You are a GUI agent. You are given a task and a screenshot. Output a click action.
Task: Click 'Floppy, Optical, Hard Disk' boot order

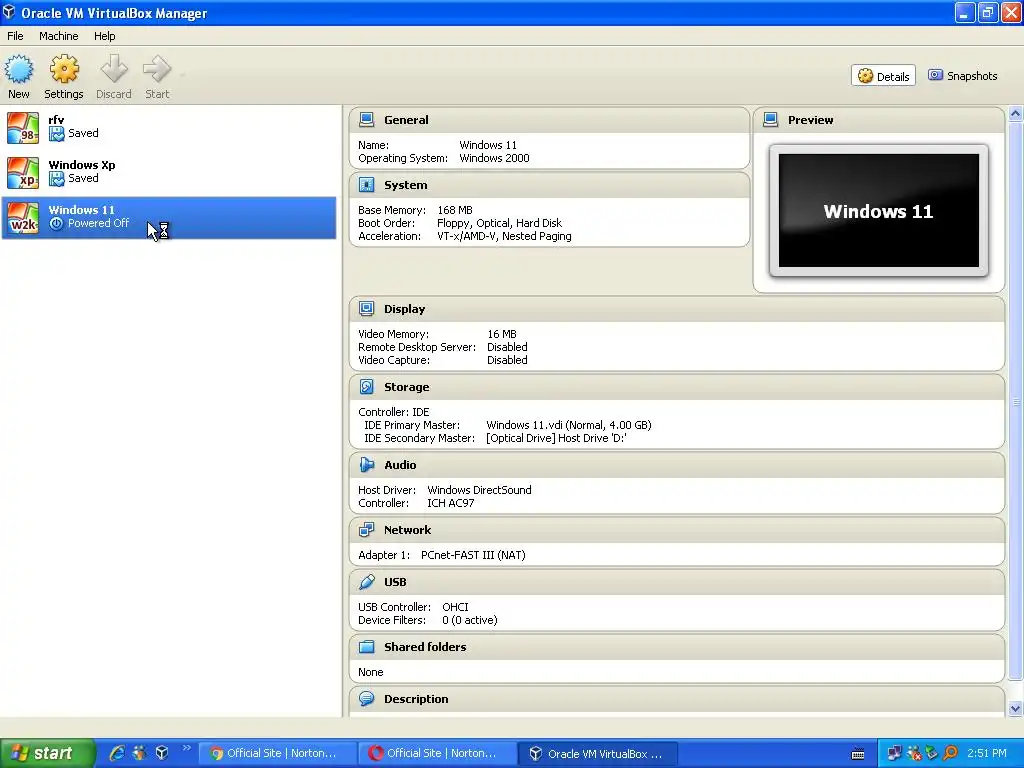click(x=500, y=223)
